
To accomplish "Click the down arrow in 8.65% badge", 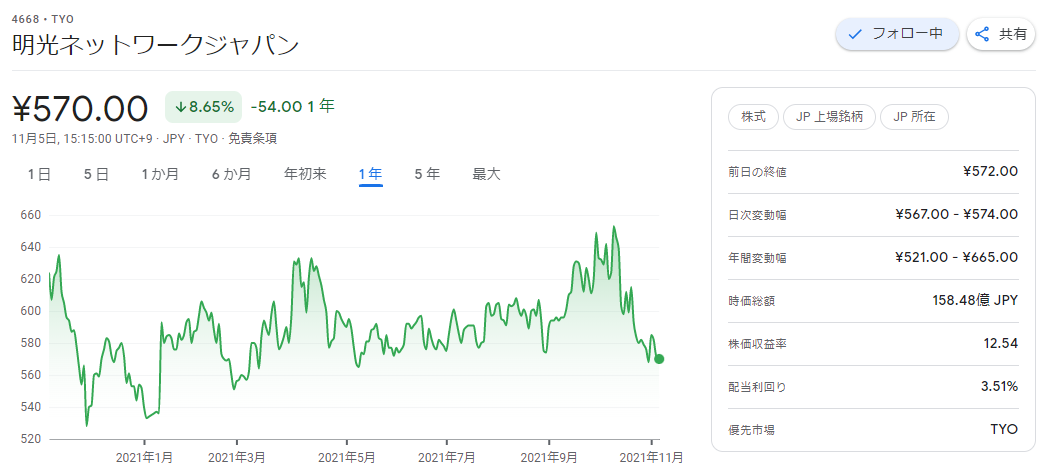I will pyautogui.click(x=180, y=107).
